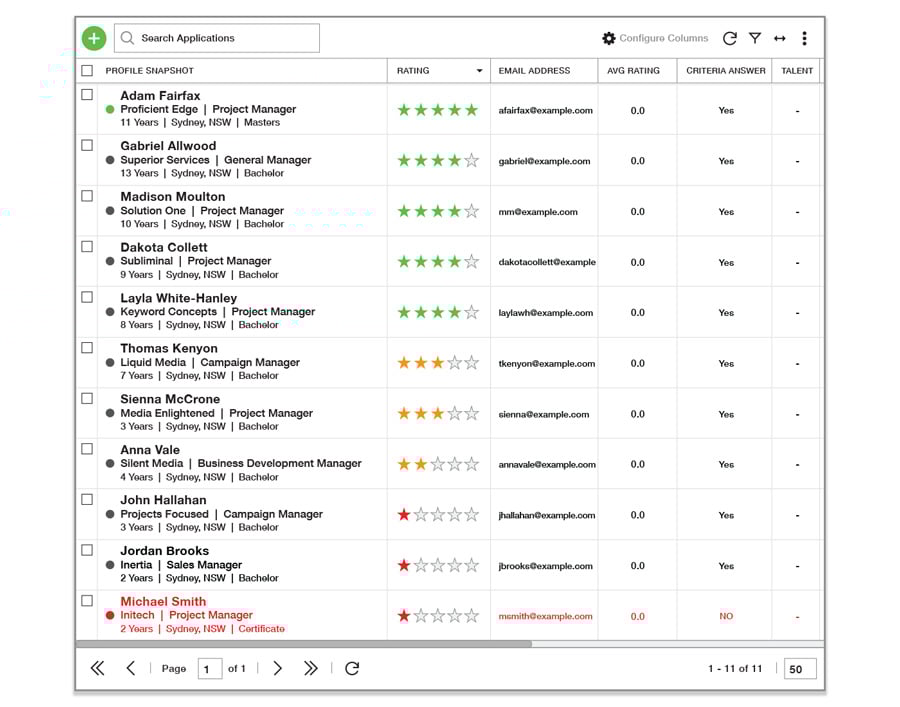Sort by Criteria Answer column header

click(726, 71)
